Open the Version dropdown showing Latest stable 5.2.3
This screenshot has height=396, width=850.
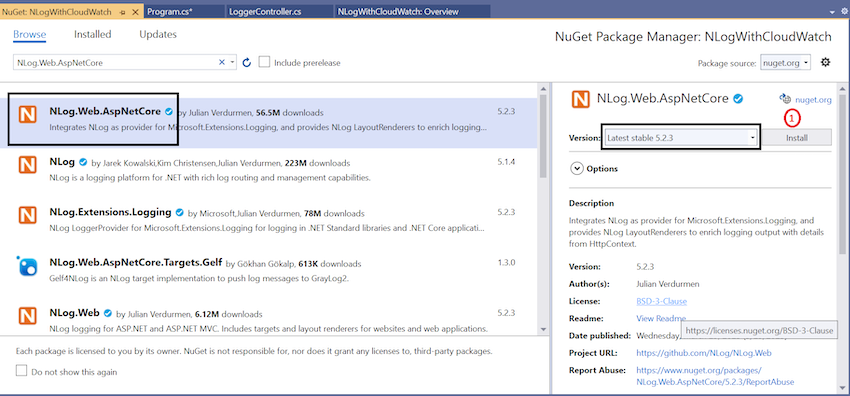click(x=681, y=138)
